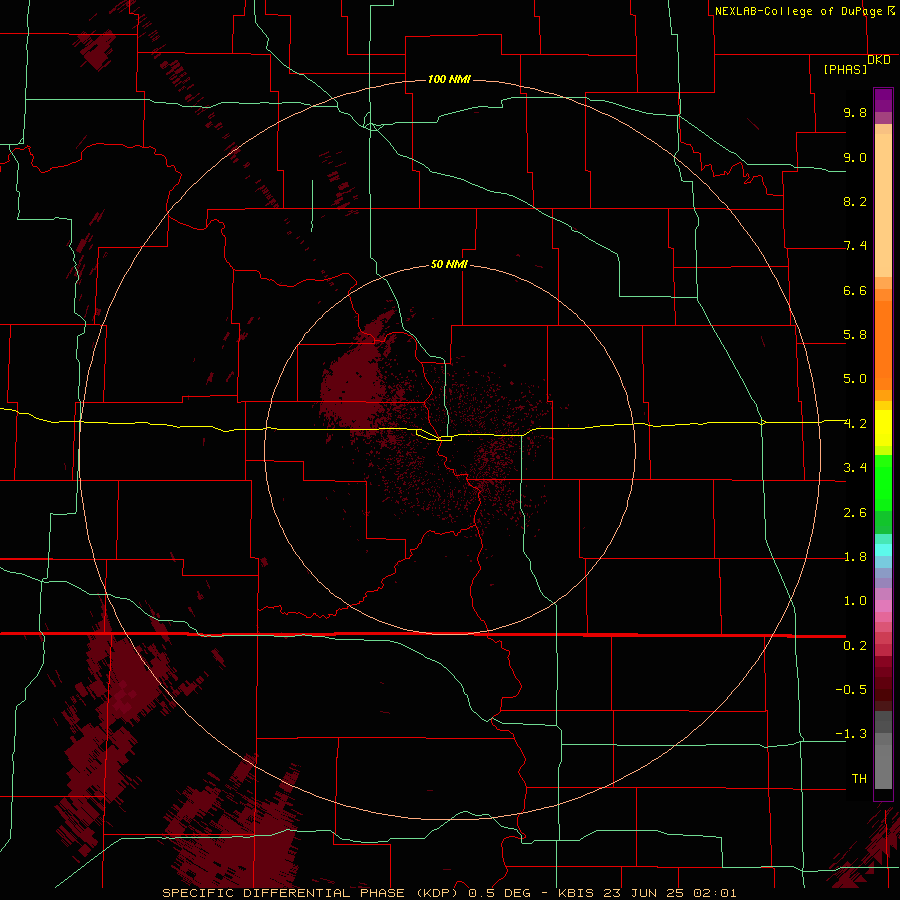Image resolution: width=900 pixels, height=900 pixels.
Task: Pick the peach segment of the color bar
Action: 883,205
